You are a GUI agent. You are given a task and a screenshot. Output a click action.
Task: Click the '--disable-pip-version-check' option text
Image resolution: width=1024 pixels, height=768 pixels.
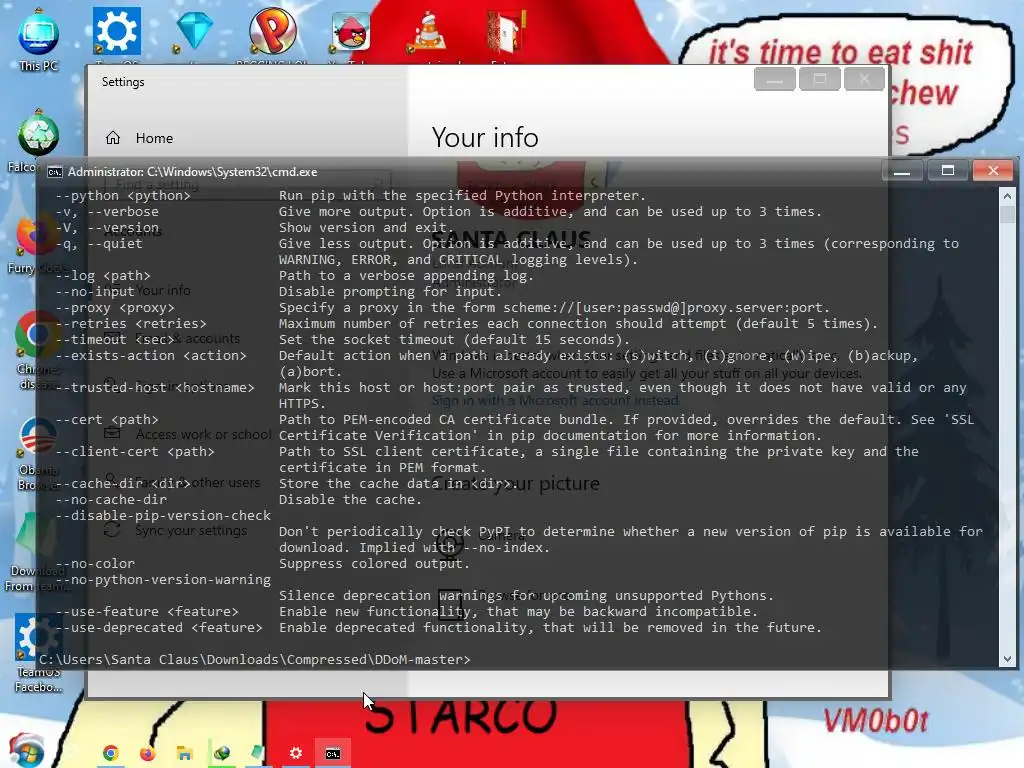click(163, 515)
